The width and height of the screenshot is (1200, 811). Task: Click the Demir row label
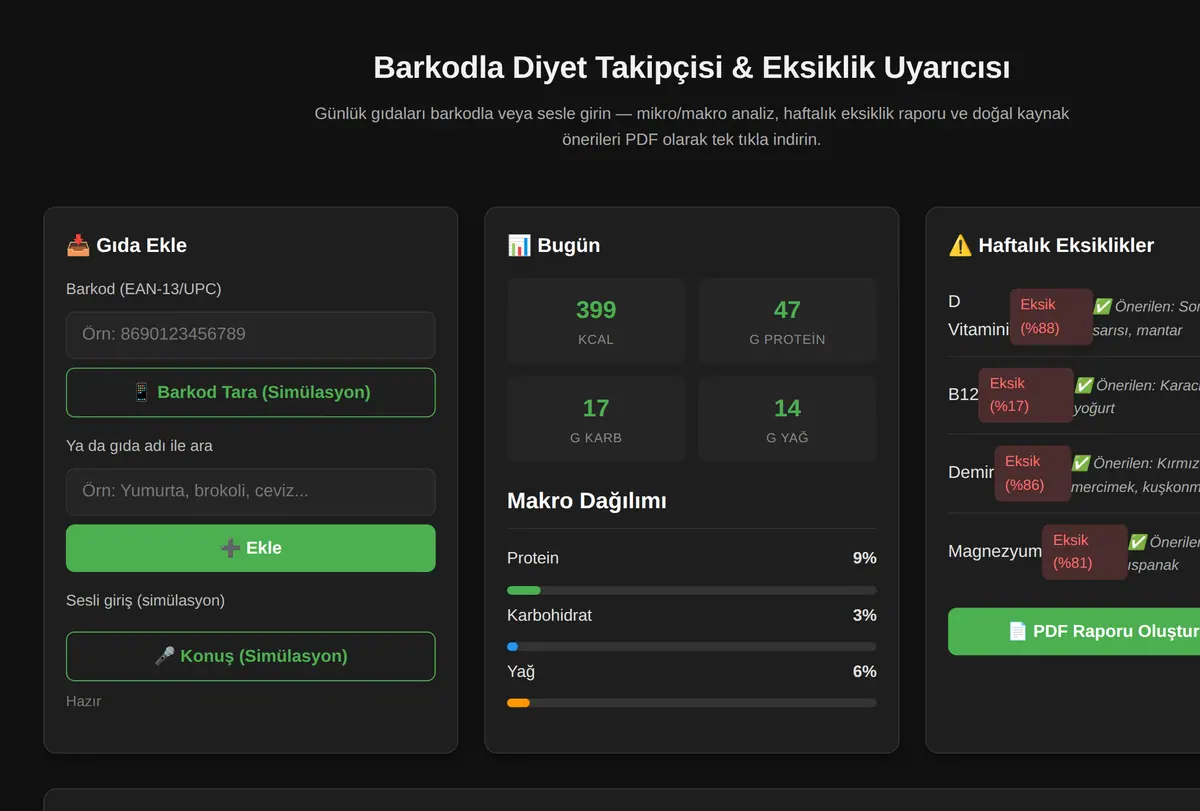(971, 472)
